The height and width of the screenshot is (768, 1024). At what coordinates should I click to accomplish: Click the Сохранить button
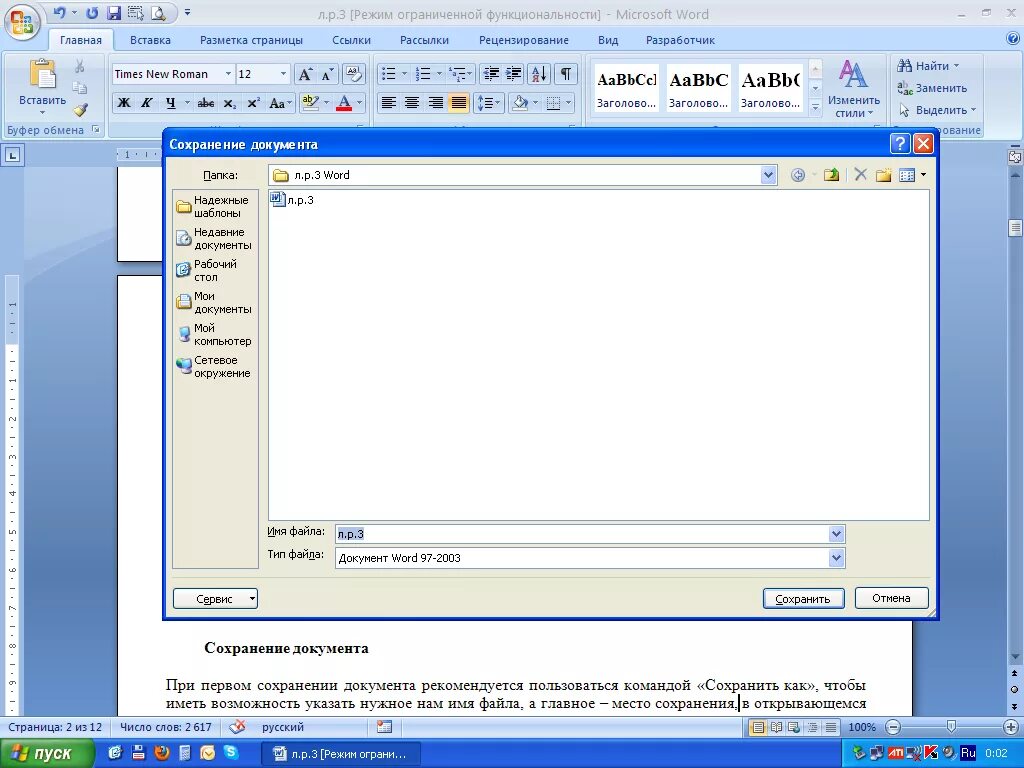pyautogui.click(x=803, y=598)
